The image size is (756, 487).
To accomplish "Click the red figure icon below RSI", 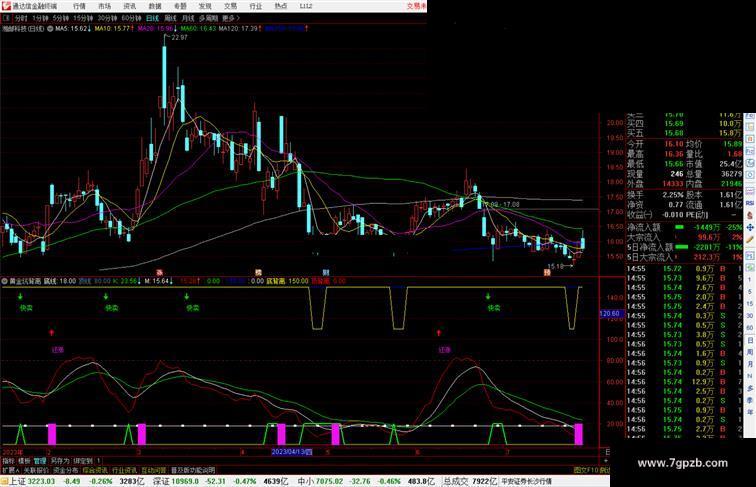I will [750, 215].
